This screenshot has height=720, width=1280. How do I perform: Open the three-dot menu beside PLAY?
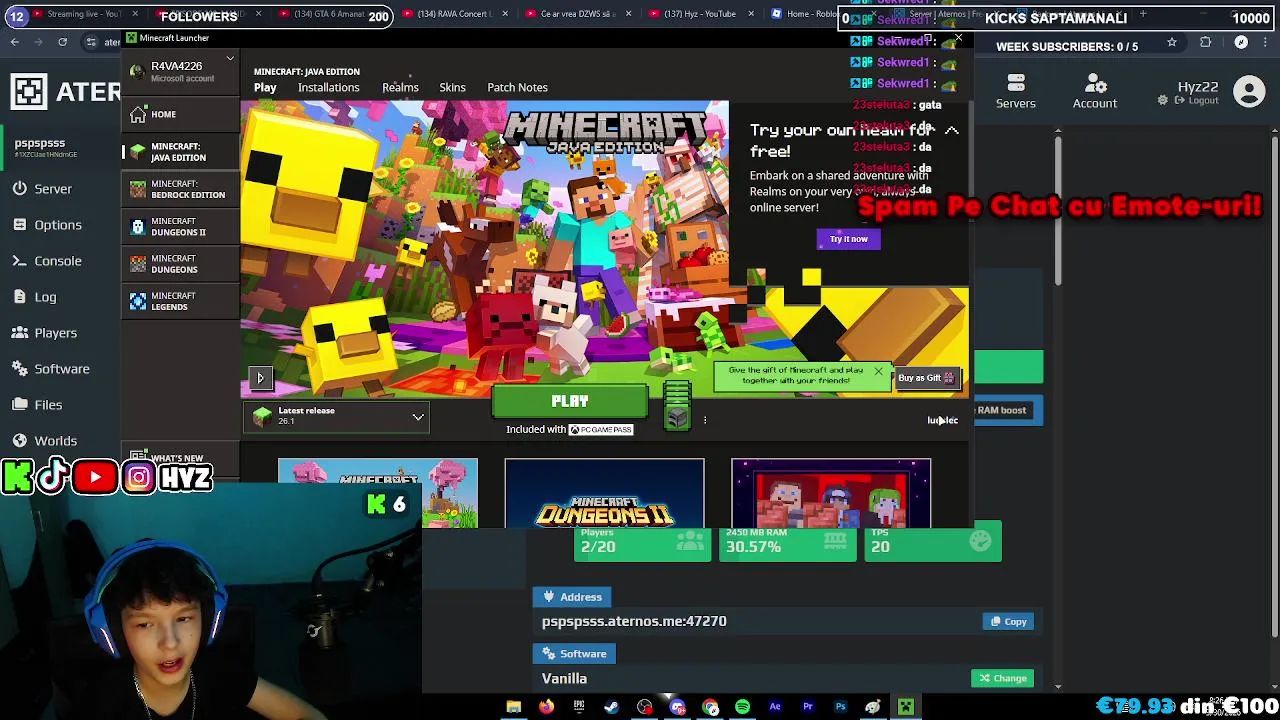coord(704,420)
